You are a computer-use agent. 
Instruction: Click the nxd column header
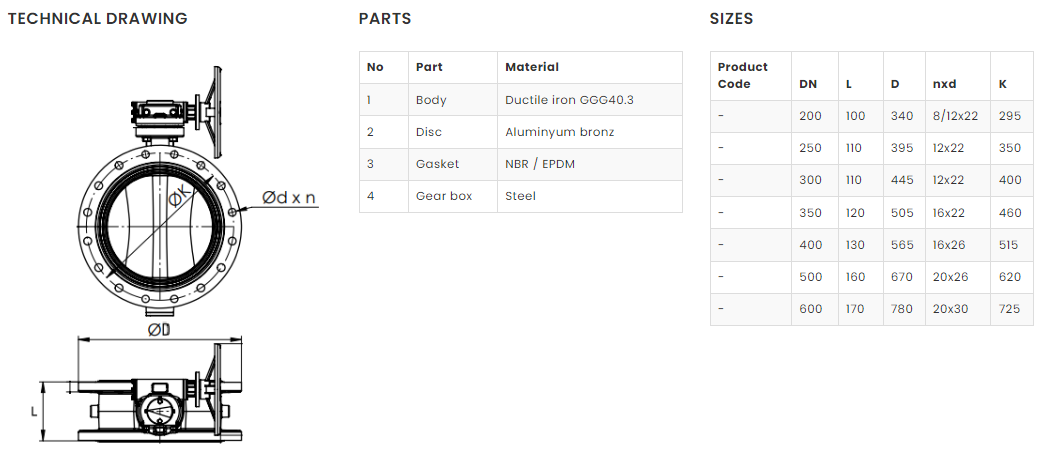[x=944, y=84]
